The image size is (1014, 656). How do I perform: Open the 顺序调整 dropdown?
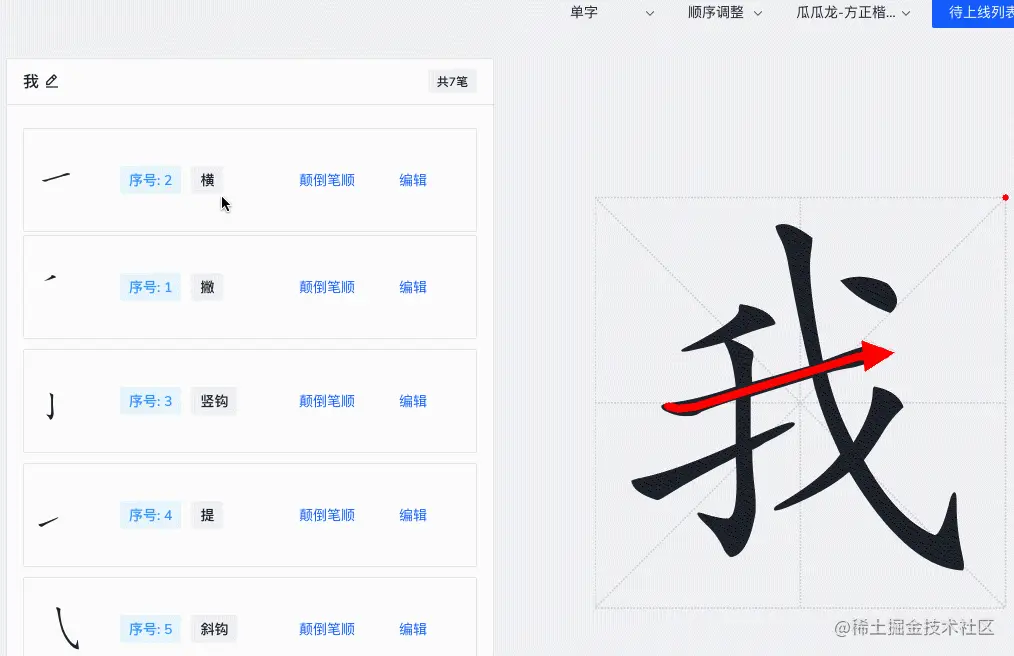(x=723, y=13)
